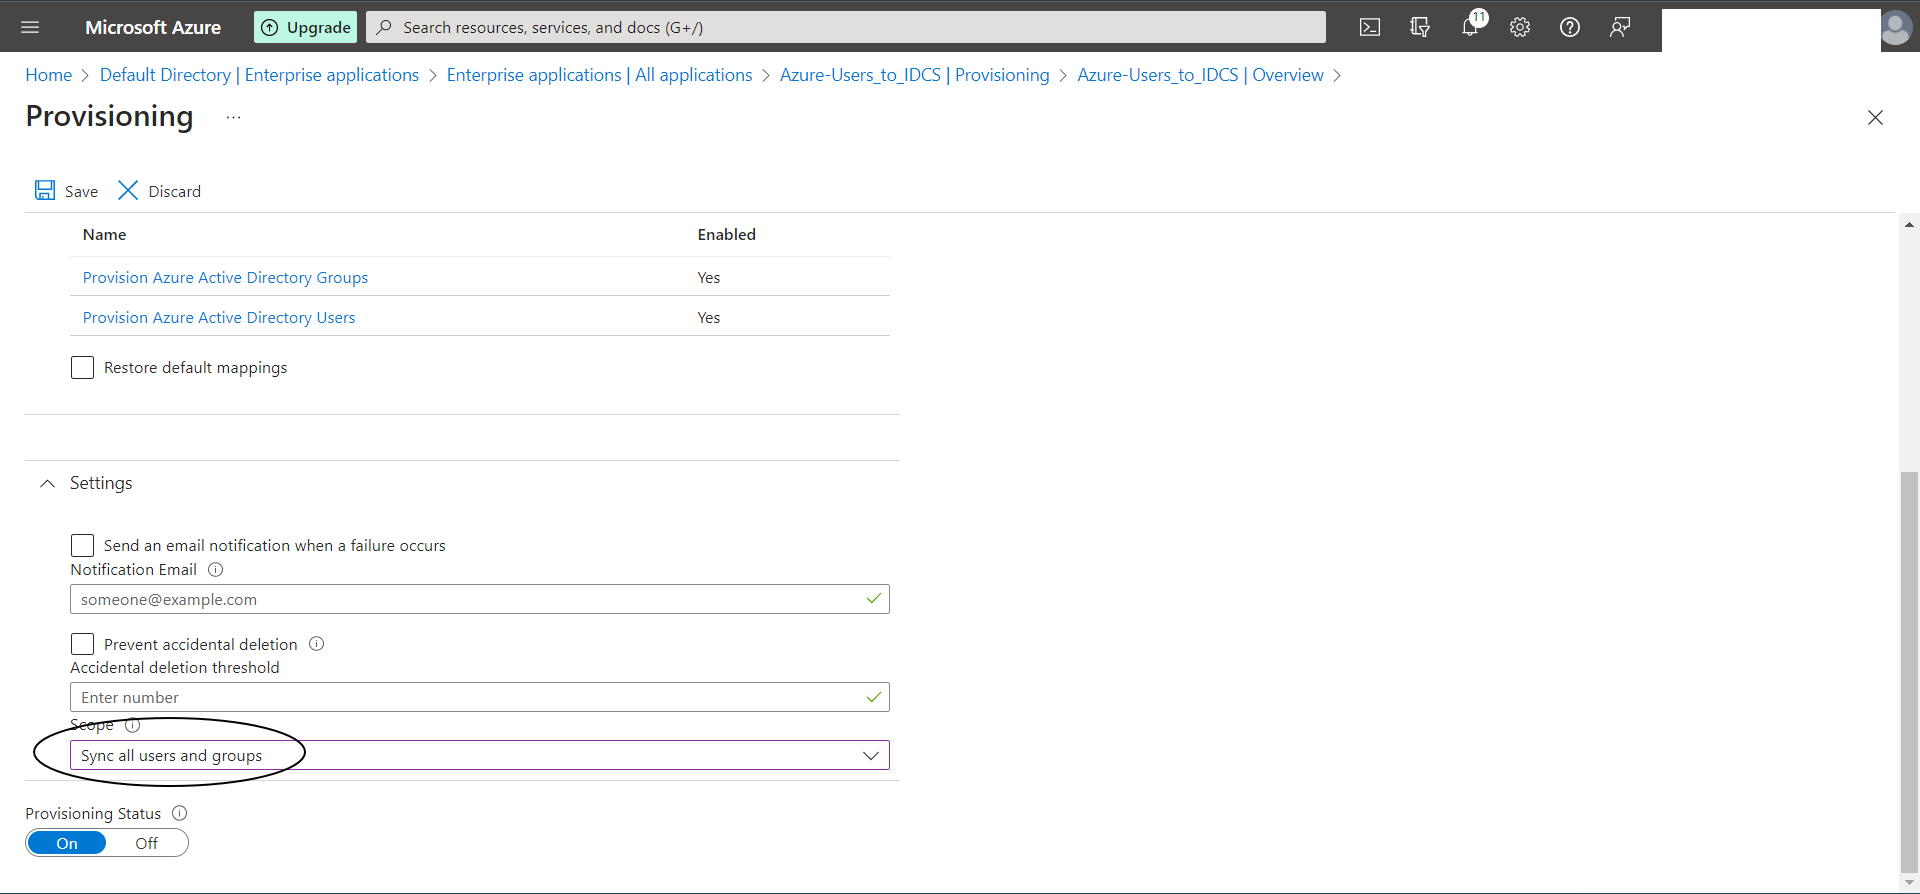Open the Directories and subscriptions filter icon

pyautogui.click(x=1420, y=27)
